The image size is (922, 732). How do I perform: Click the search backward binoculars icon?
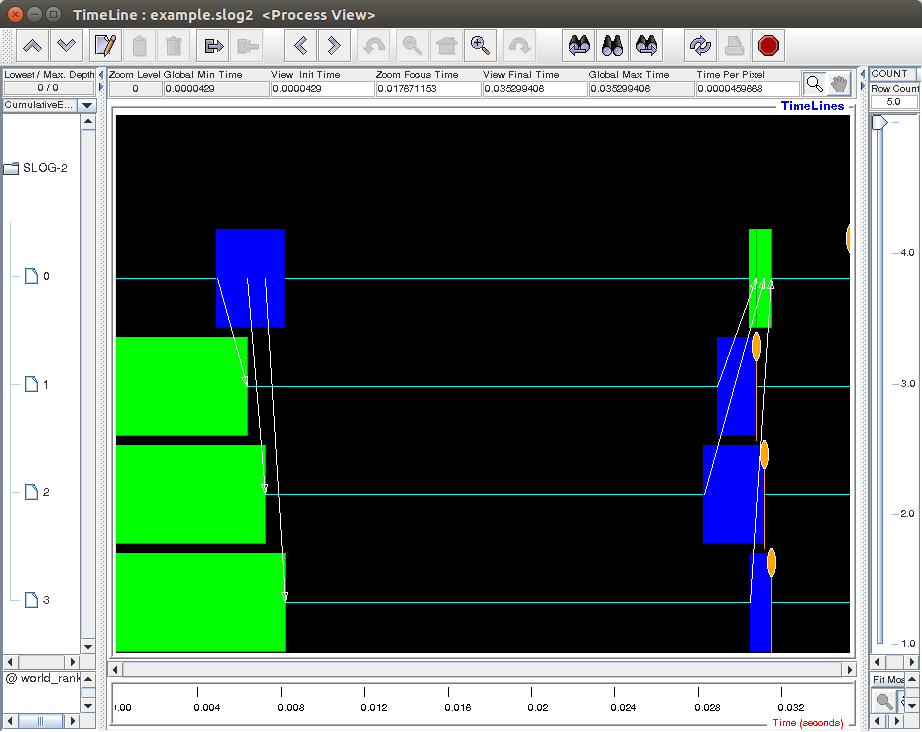click(579, 46)
